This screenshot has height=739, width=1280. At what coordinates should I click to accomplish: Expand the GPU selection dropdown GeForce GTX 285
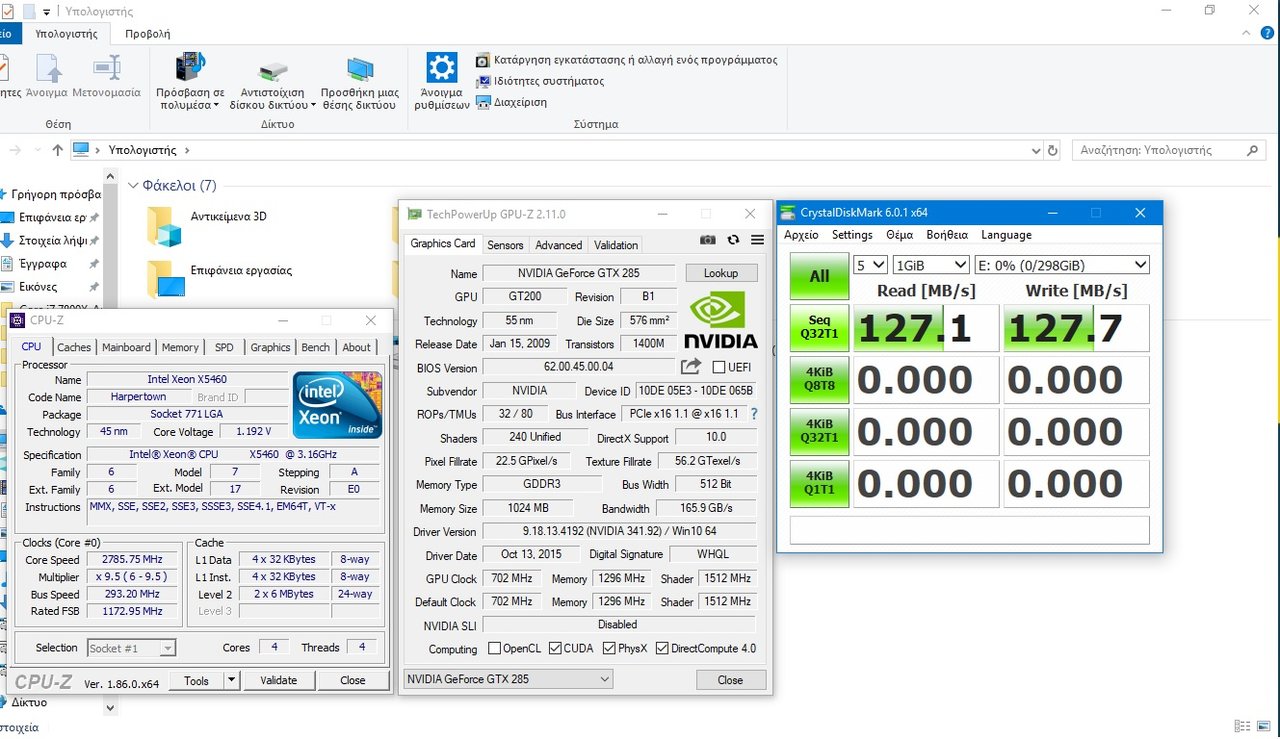(507, 680)
